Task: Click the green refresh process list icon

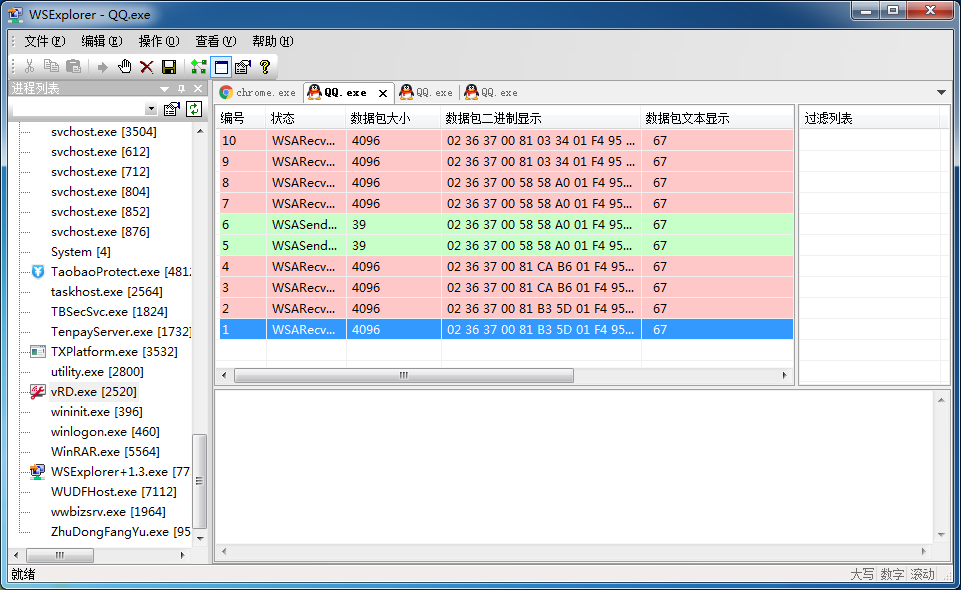Action: pos(194,109)
